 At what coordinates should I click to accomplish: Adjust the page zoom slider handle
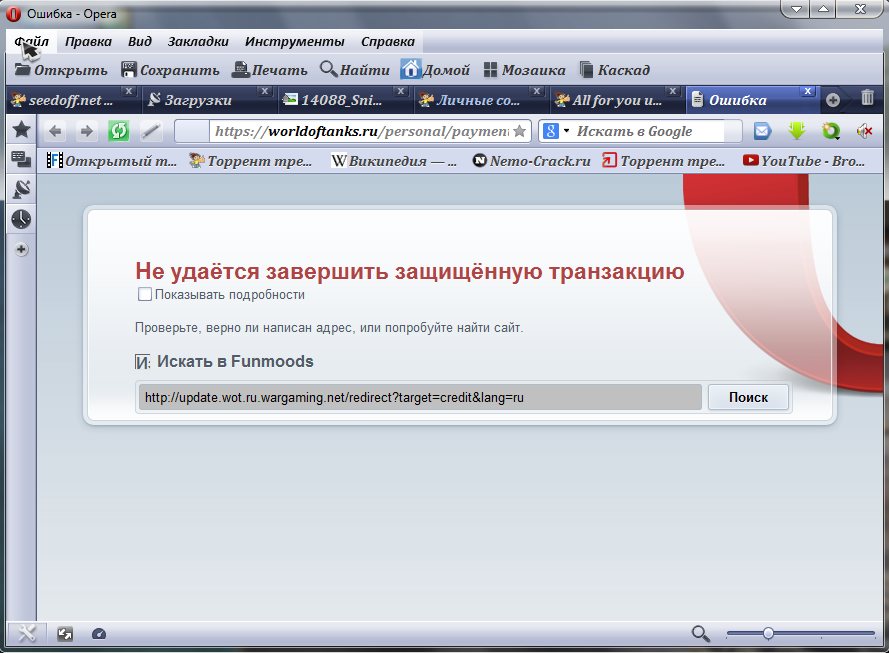(x=768, y=633)
